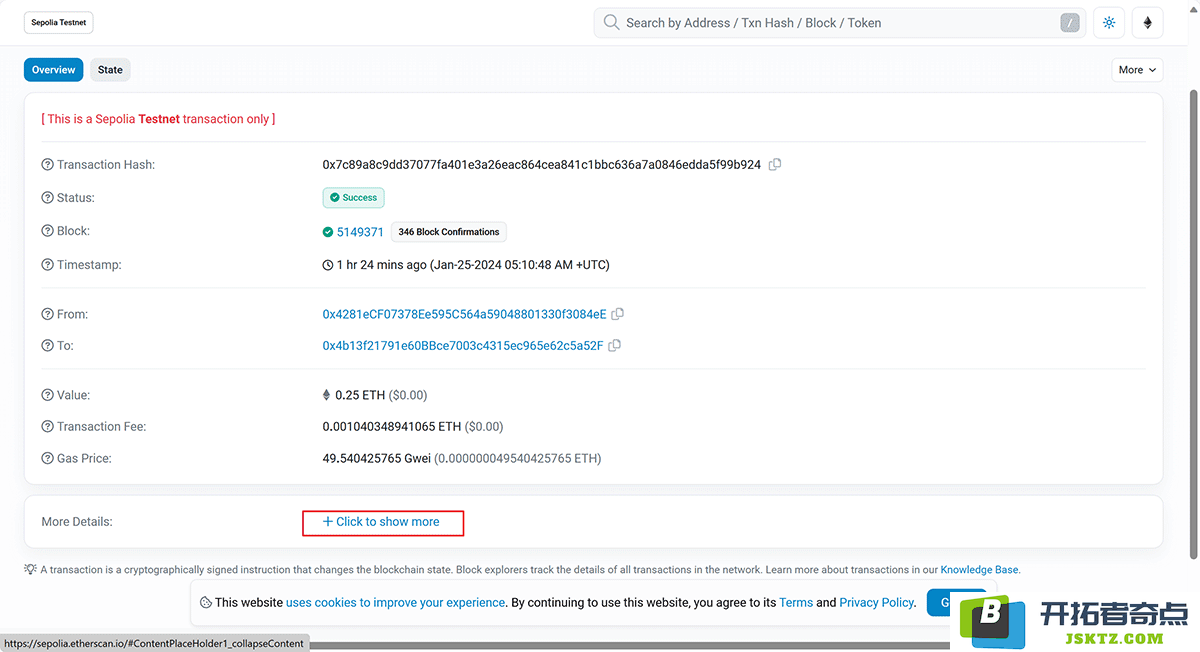Toggle the light/dark theme sun icon
The height and width of the screenshot is (652, 1200).
coord(1109,23)
